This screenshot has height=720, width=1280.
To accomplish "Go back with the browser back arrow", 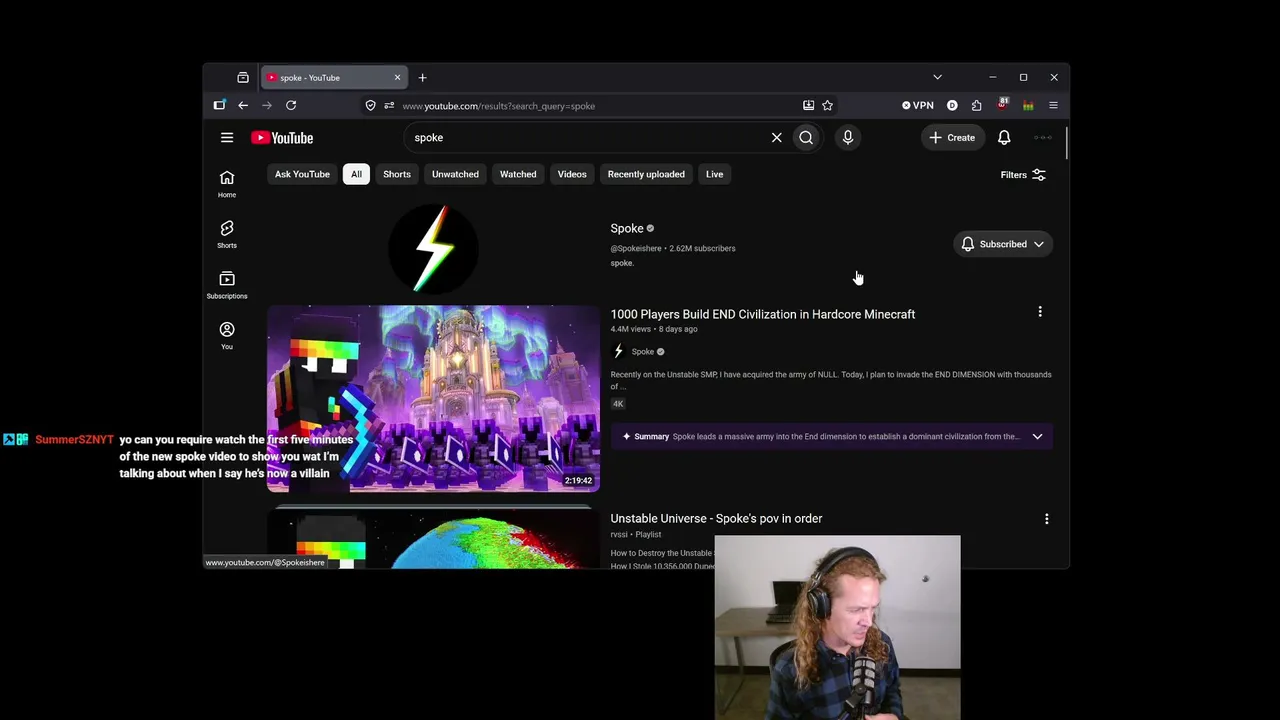I will tap(243, 105).
